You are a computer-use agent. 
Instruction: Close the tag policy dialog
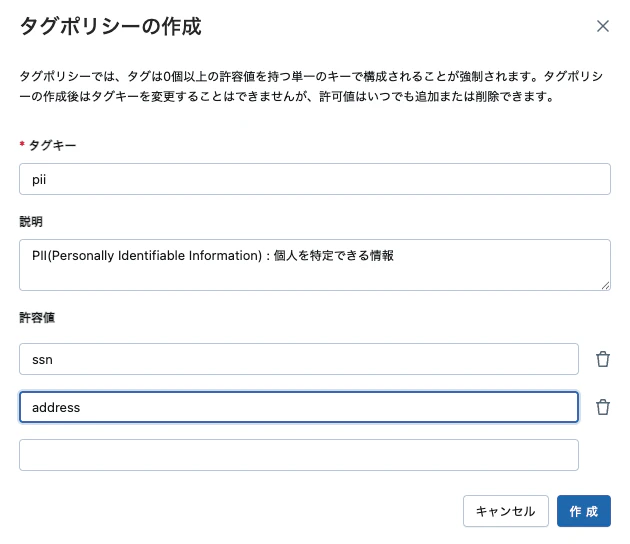(603, 26)
